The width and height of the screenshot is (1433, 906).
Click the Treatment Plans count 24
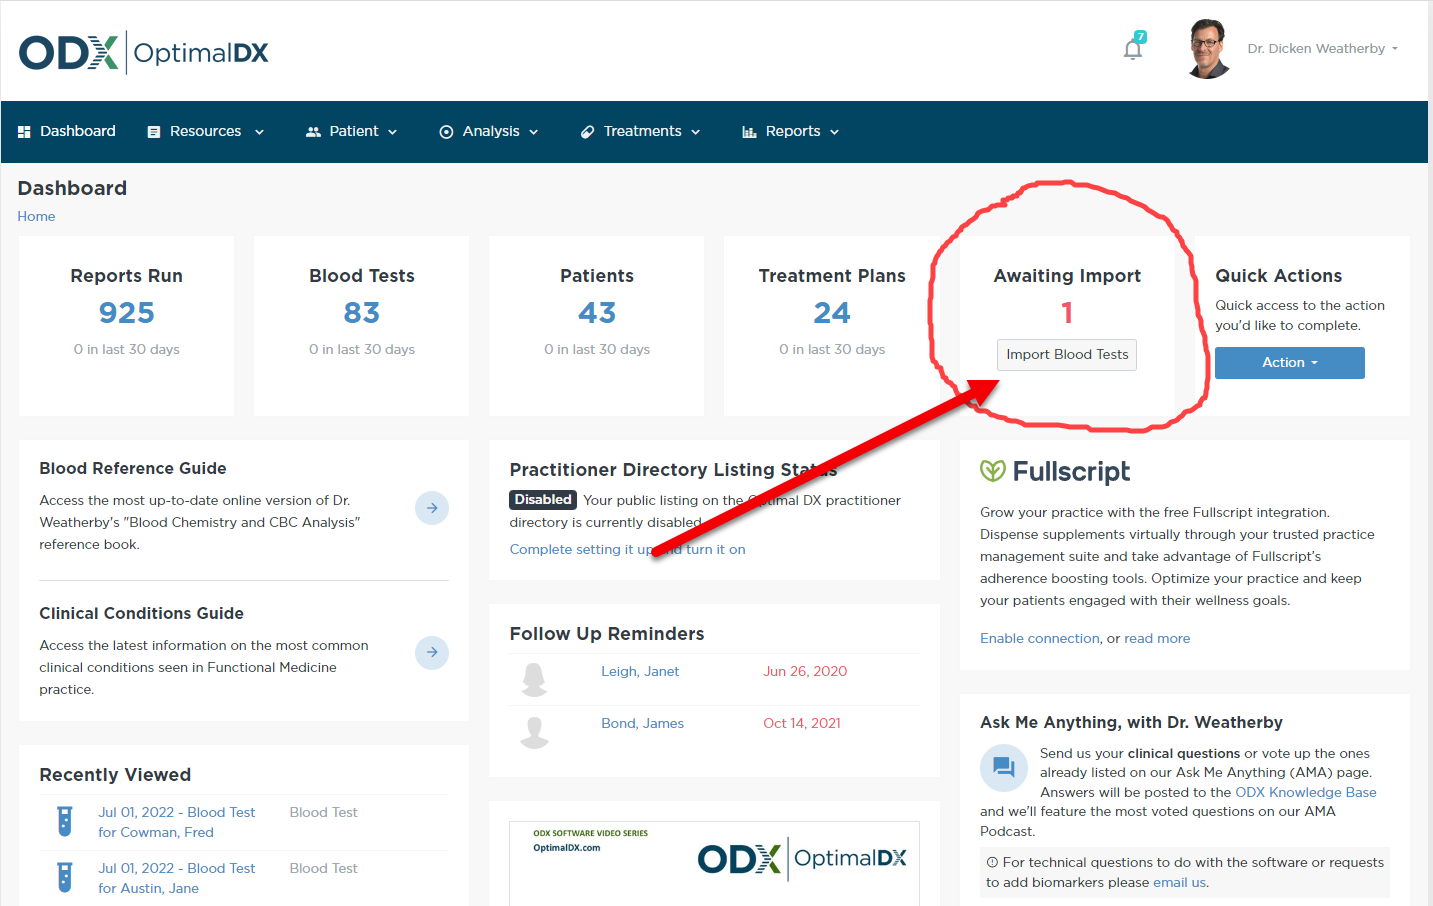coord(832,313)
